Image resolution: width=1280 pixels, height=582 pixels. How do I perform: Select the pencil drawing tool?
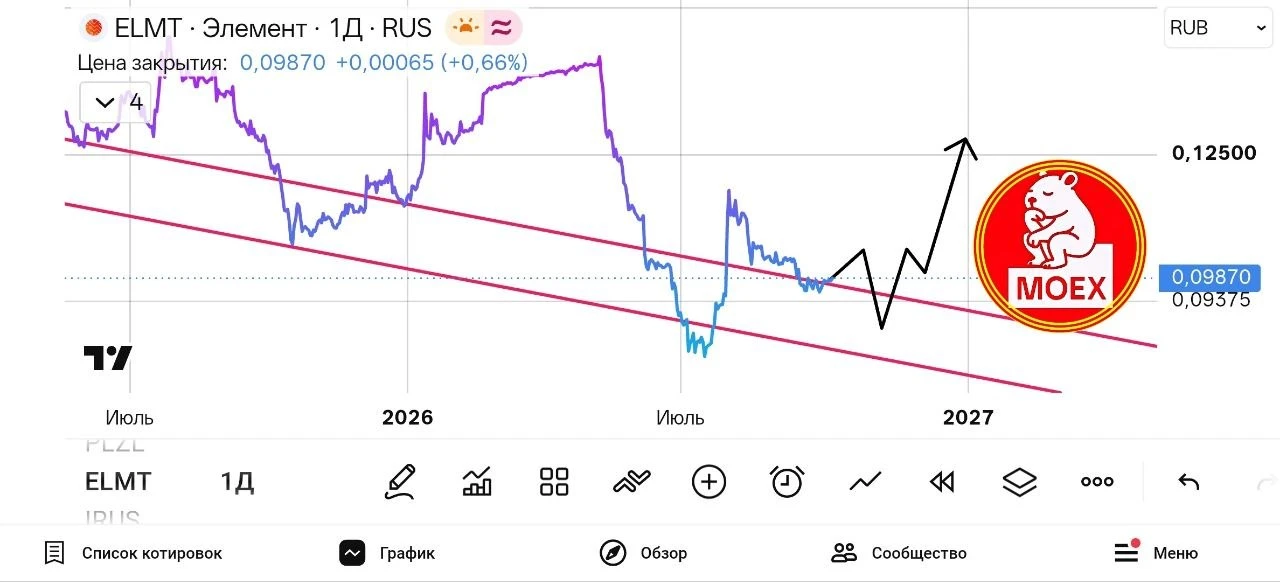coord(400,482)
